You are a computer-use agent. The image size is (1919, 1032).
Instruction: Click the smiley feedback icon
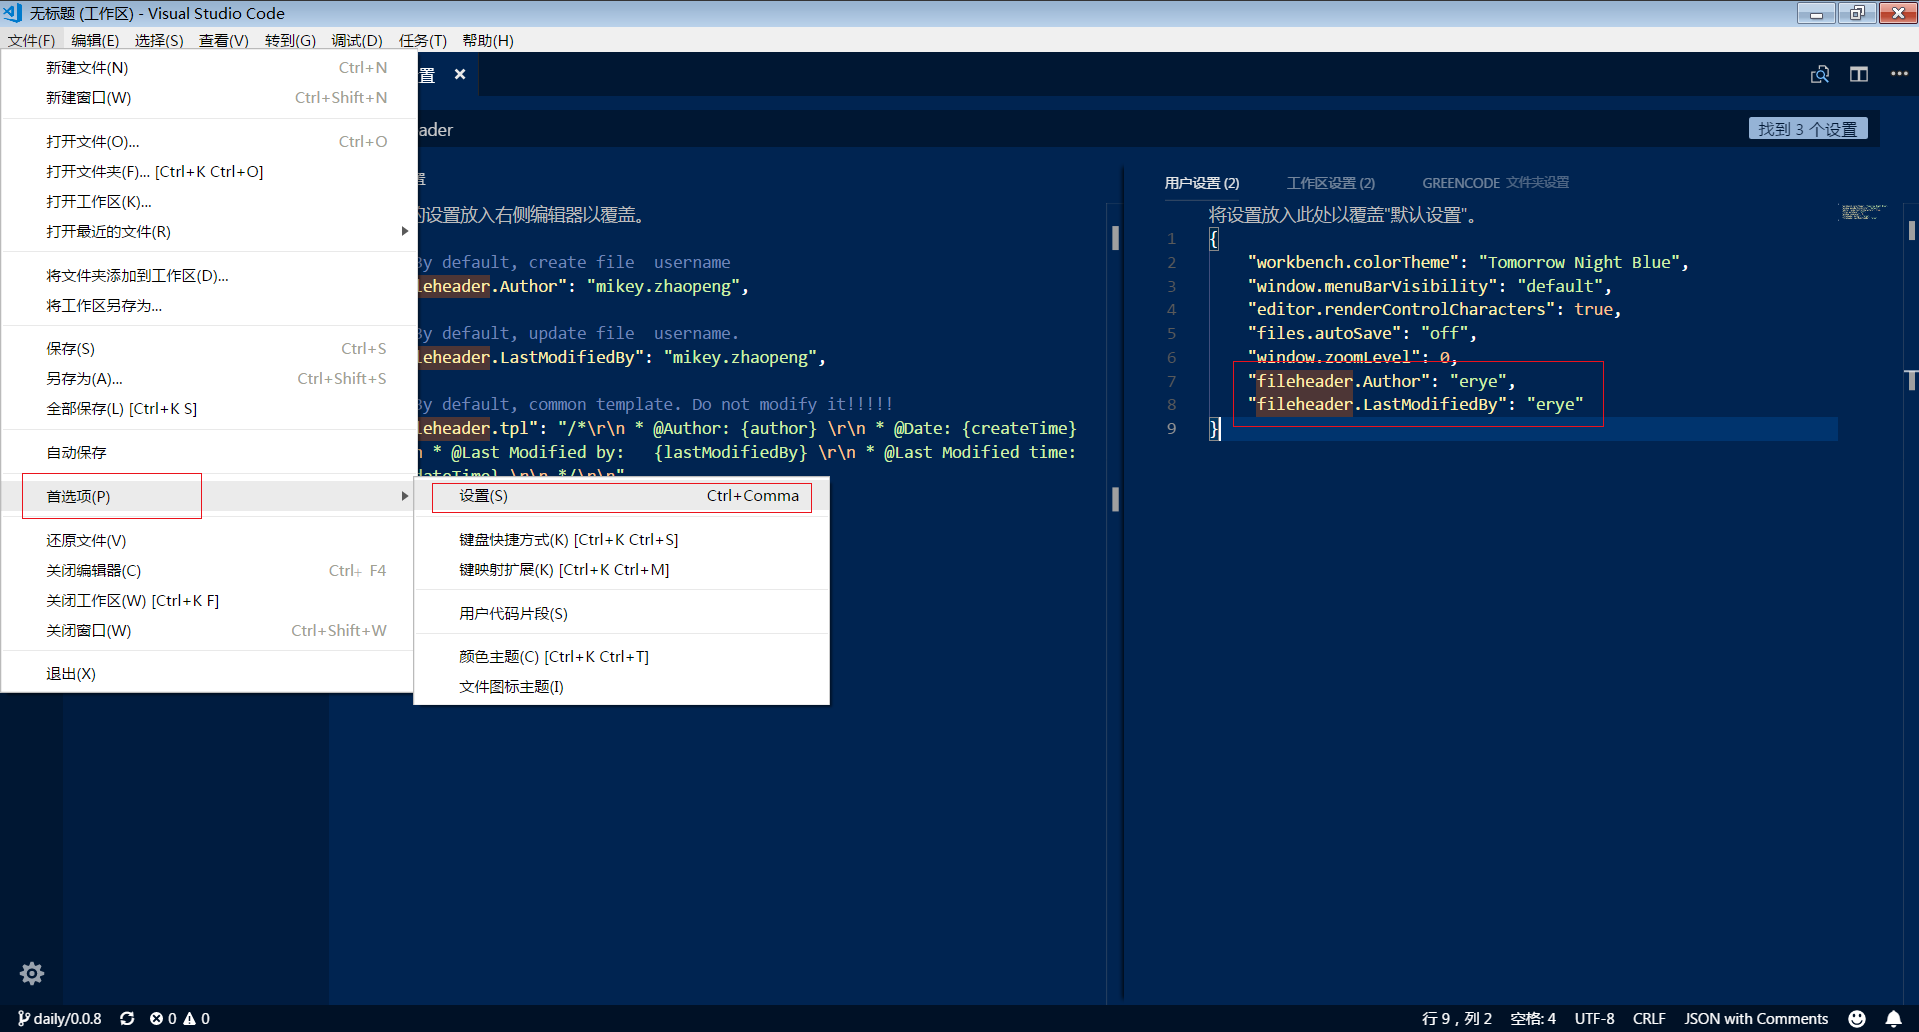(1857, 1018)
